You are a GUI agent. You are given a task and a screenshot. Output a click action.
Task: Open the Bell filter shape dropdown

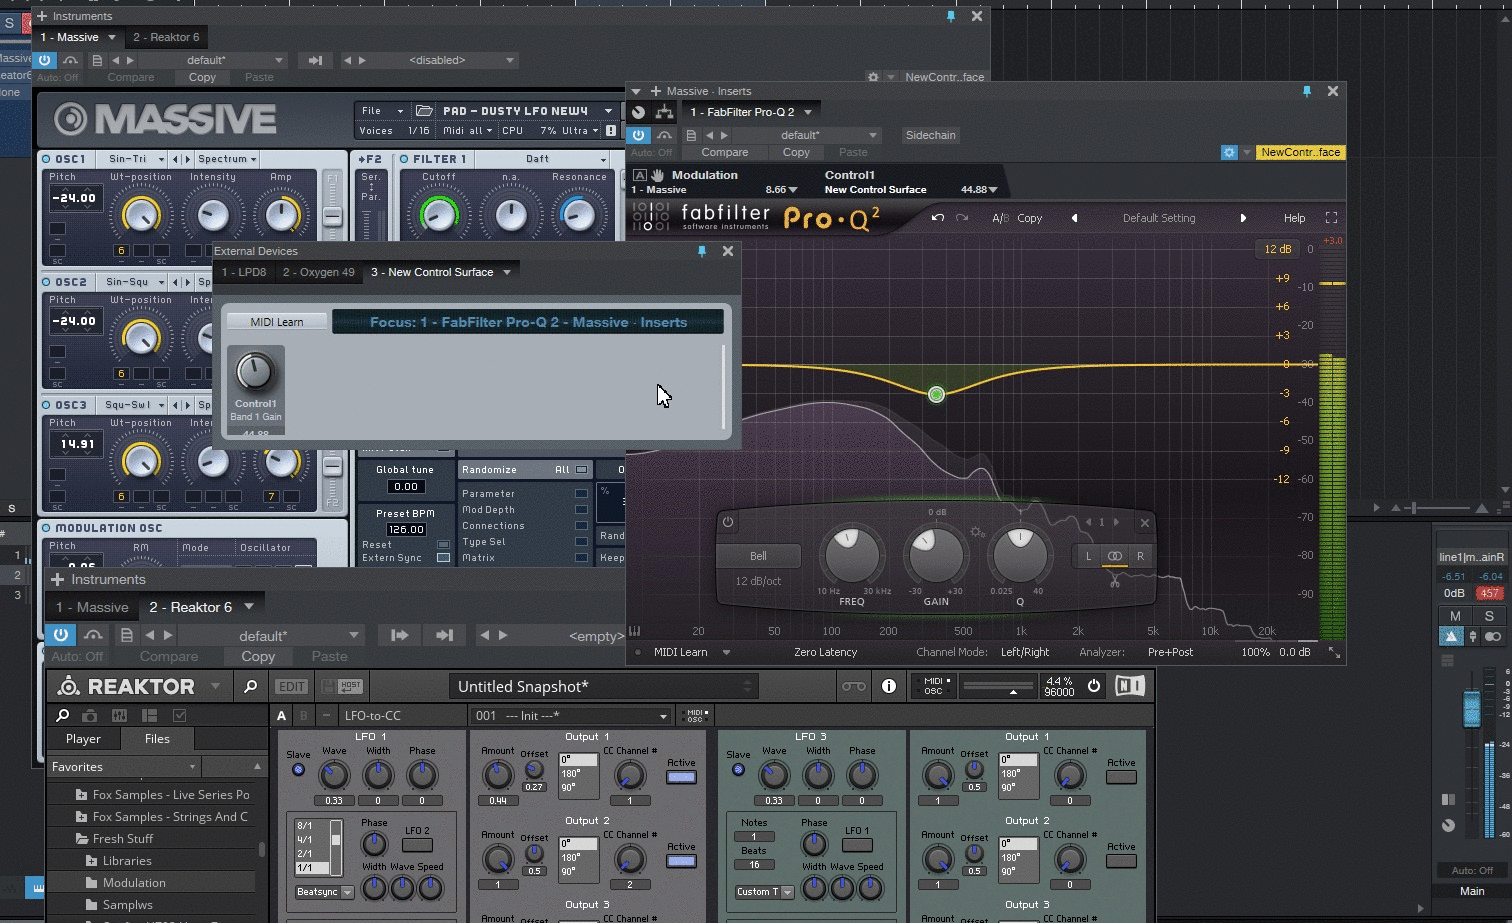(x=759, y=556)
